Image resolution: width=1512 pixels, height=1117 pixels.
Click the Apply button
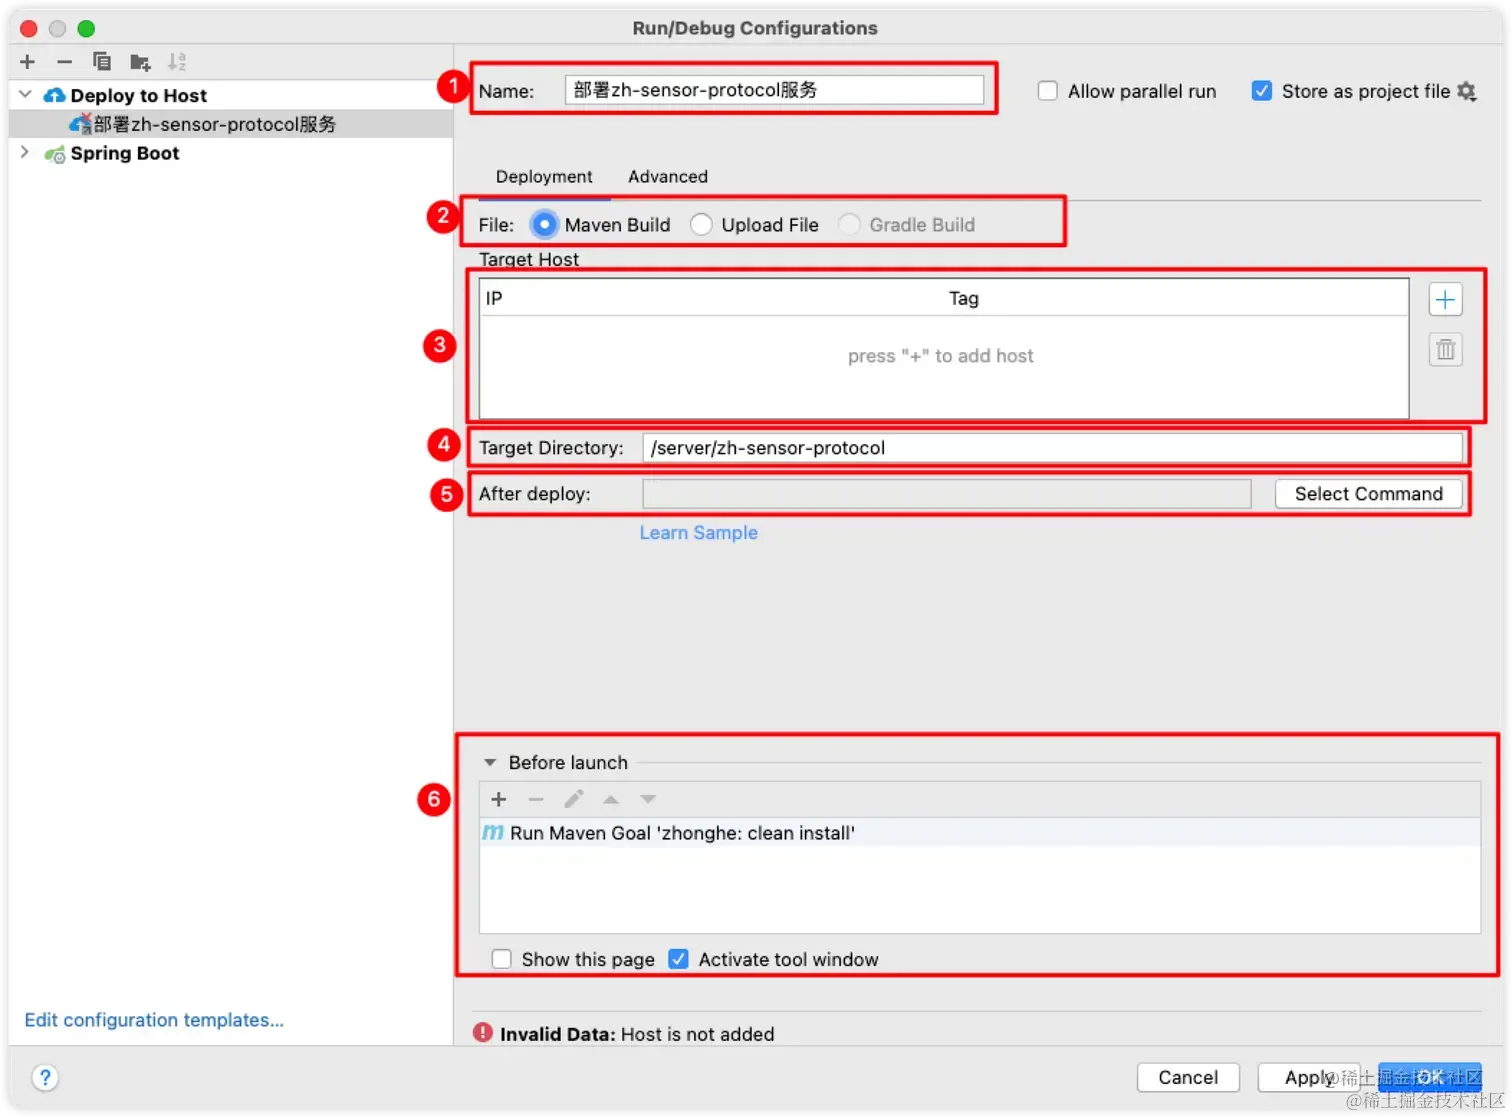pyautogui.click(x=1309, y=1077)
